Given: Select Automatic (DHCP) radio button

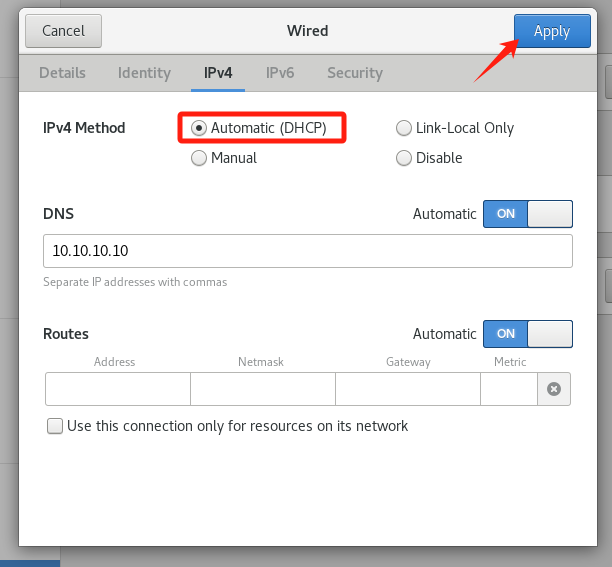Looking at the screenshot, I should (x=199, y=128).
